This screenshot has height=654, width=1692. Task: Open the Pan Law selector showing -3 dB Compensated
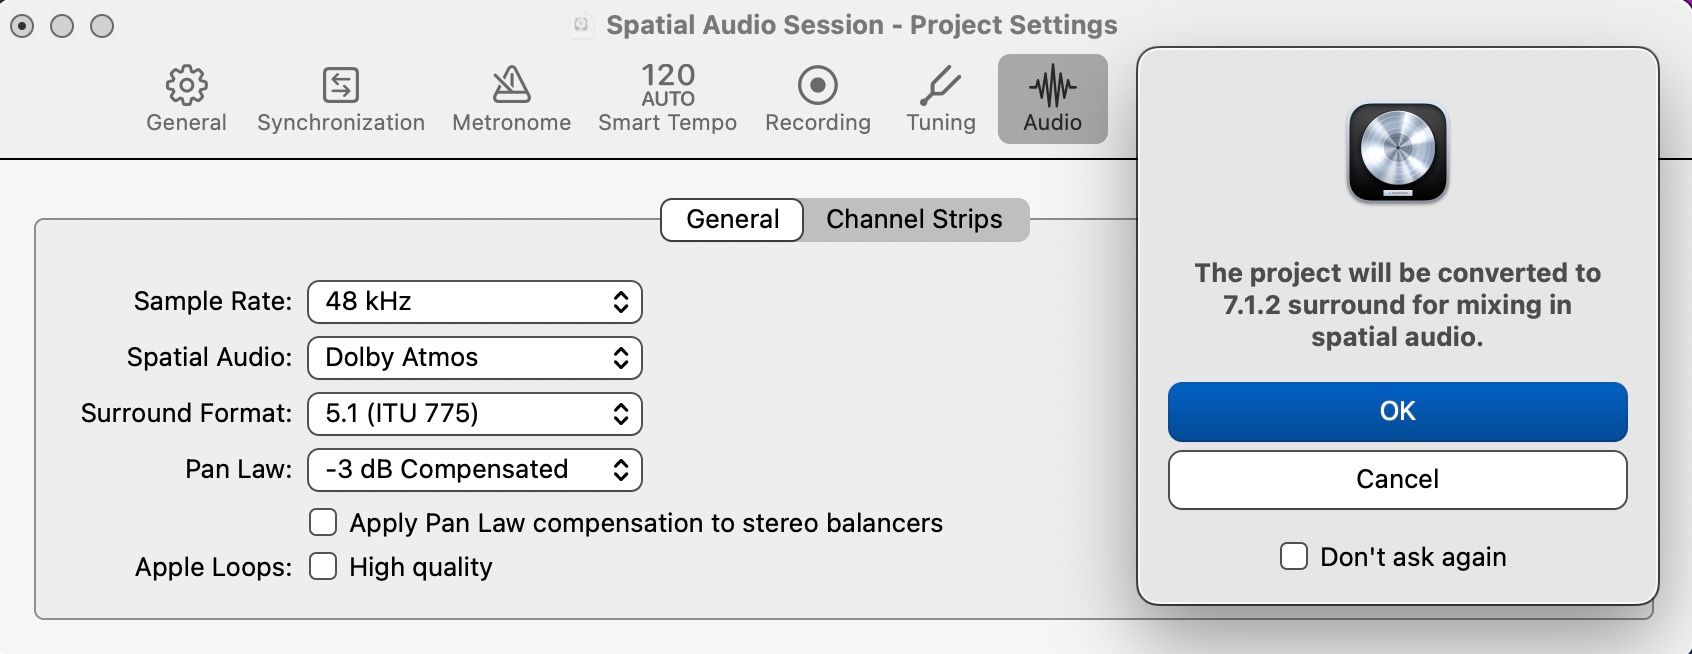pyautogui.click(x=474, y=469)
